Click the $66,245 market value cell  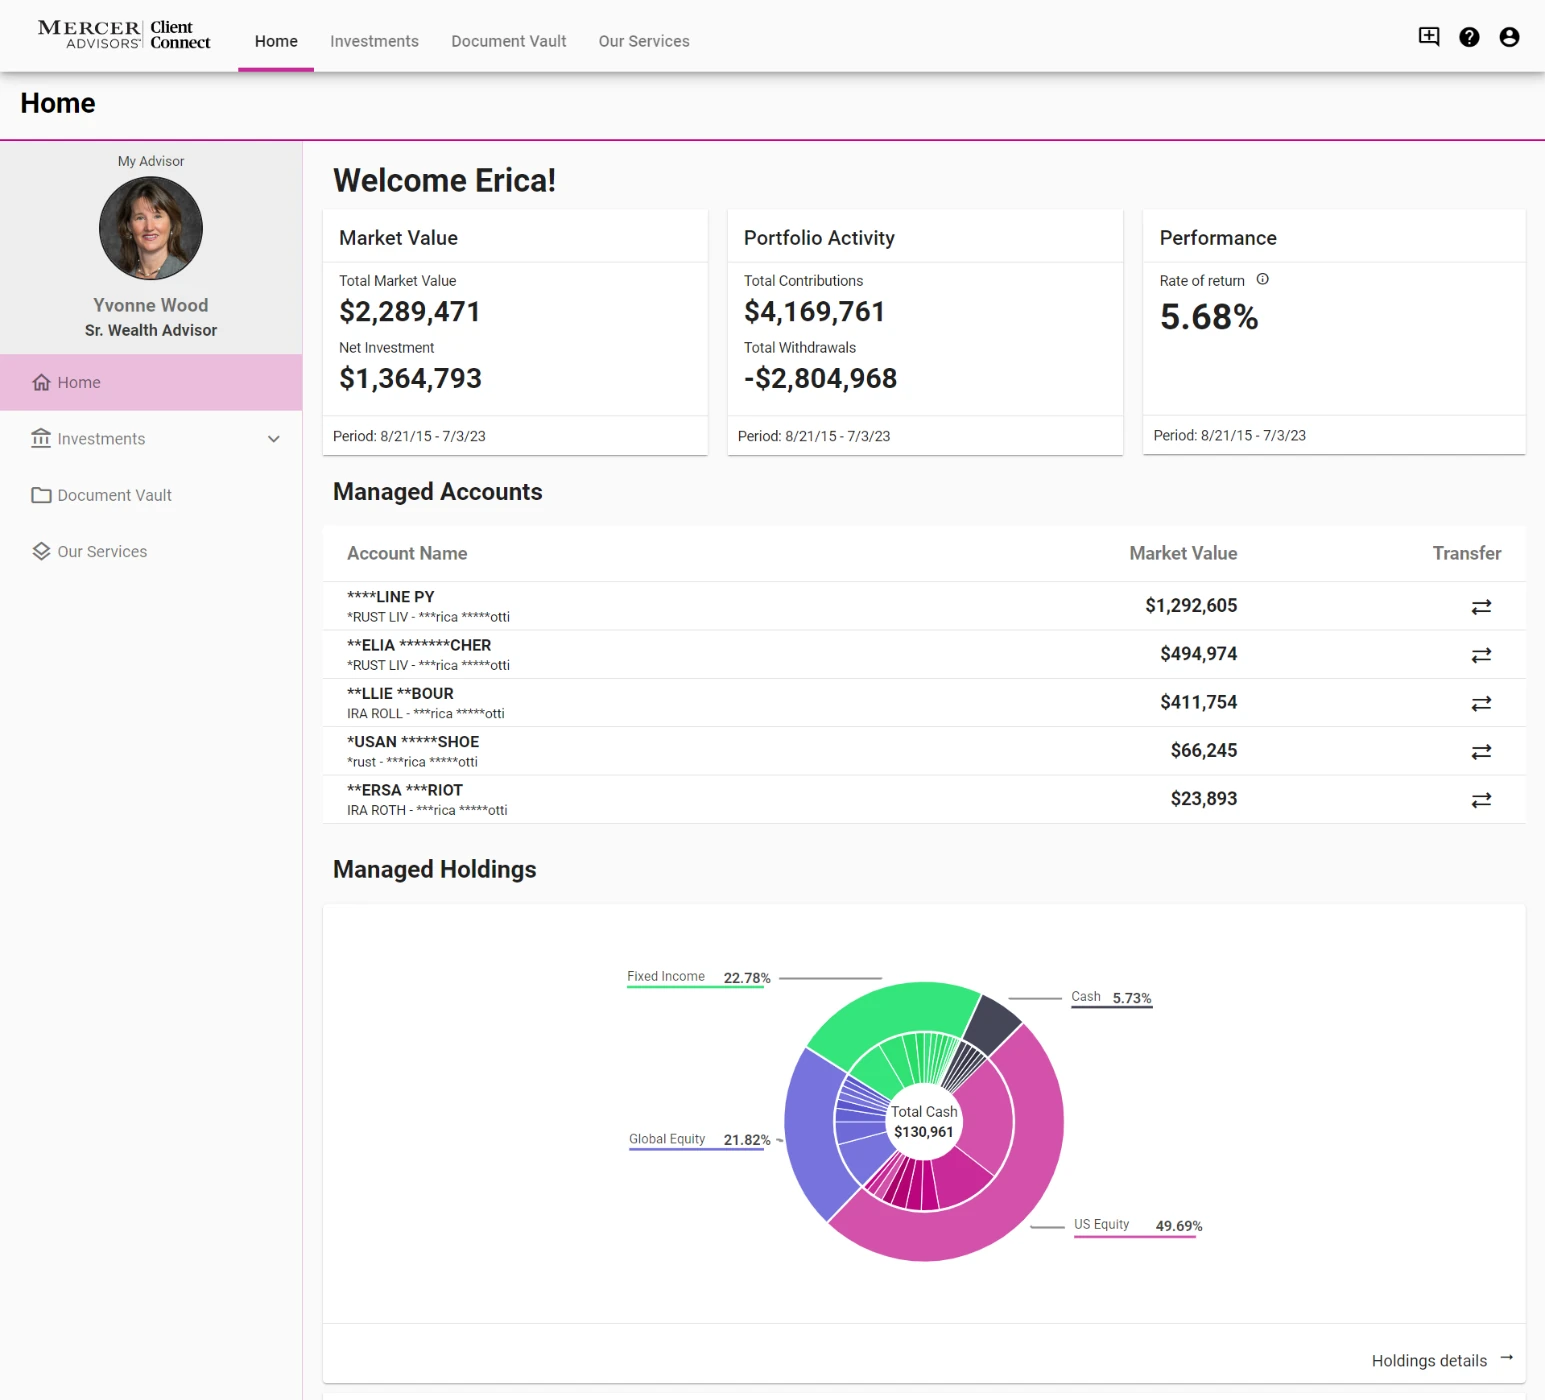(x=1204, y=750)
